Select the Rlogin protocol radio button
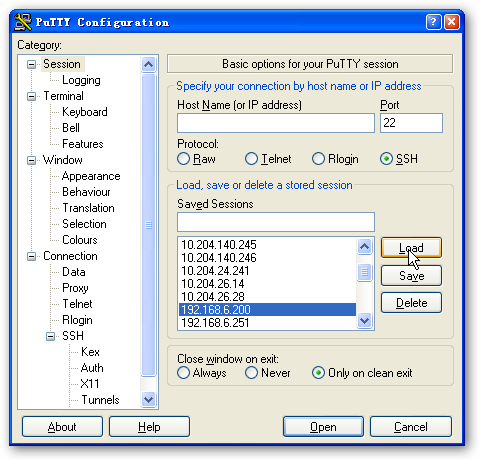This screenshot has width=479, height=460. (x=318, y=159)
